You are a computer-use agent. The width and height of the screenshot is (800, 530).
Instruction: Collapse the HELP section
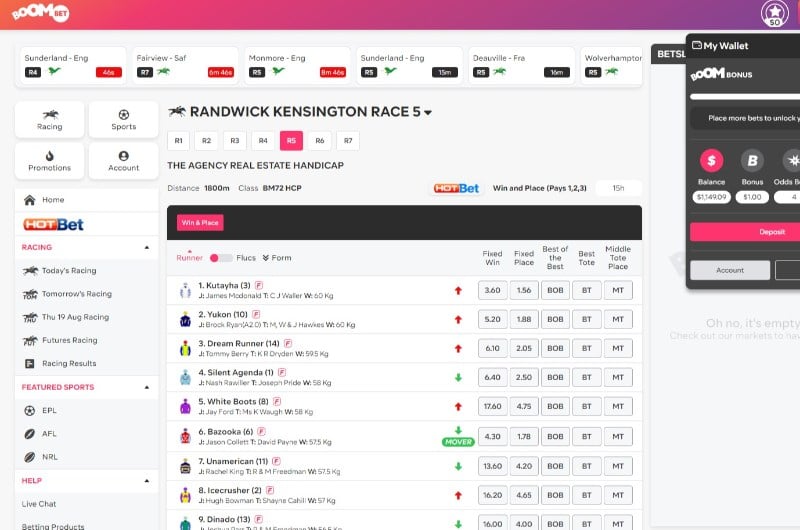click(147, 481)
